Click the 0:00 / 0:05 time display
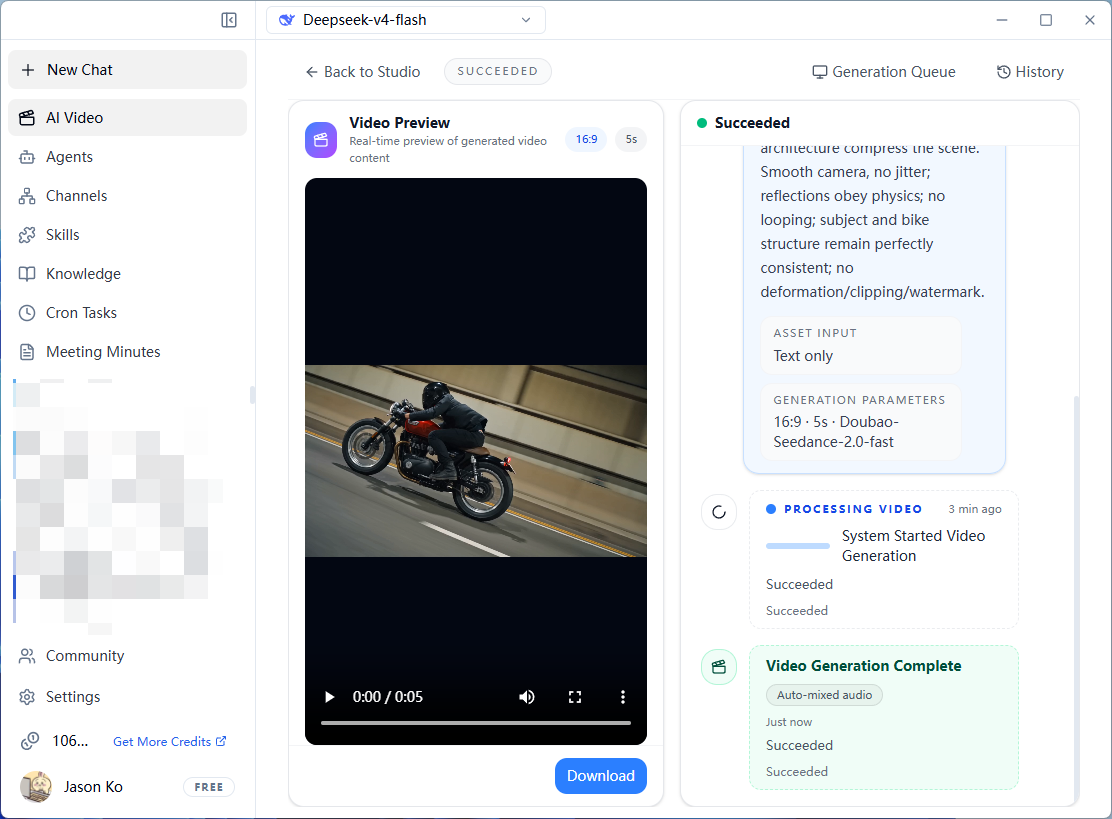This screenshot has width=1112, height=819. click(388, 697)
